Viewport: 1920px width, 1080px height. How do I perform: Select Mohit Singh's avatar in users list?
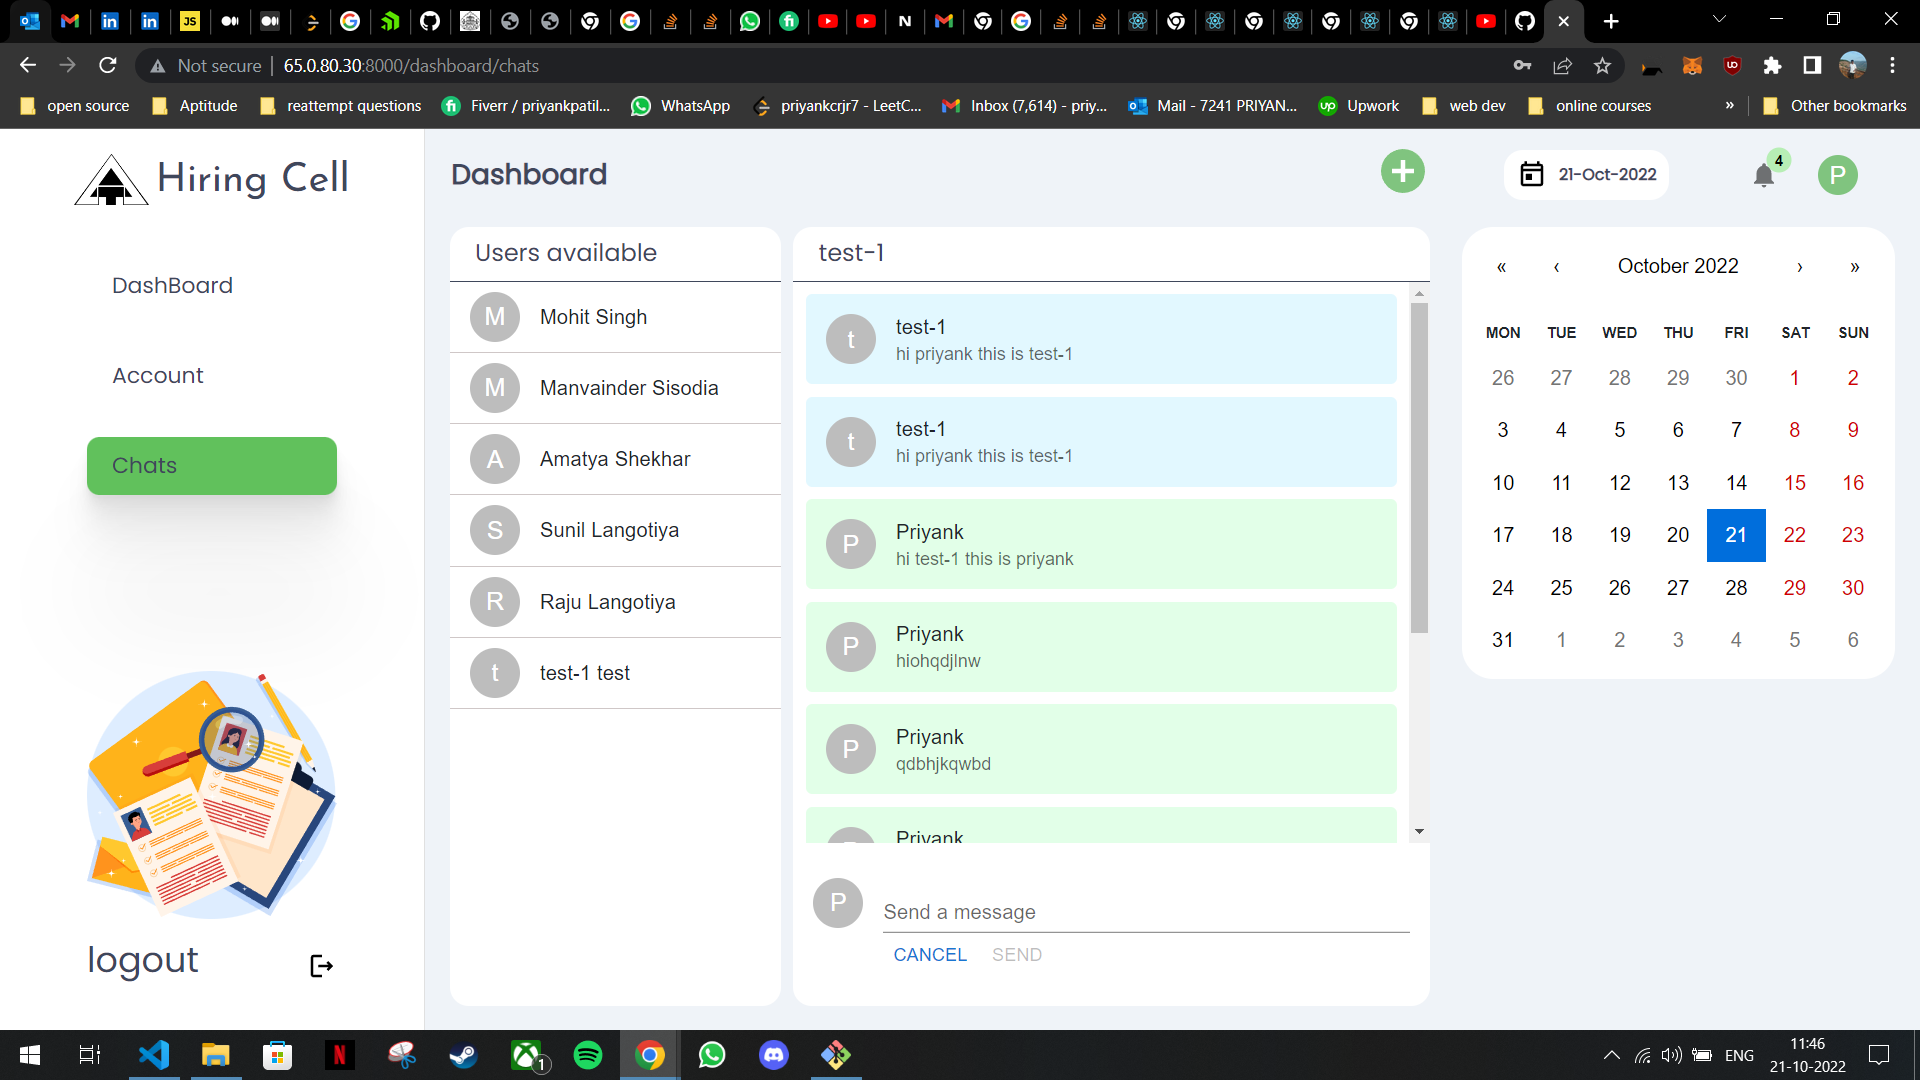click(494, 317)
